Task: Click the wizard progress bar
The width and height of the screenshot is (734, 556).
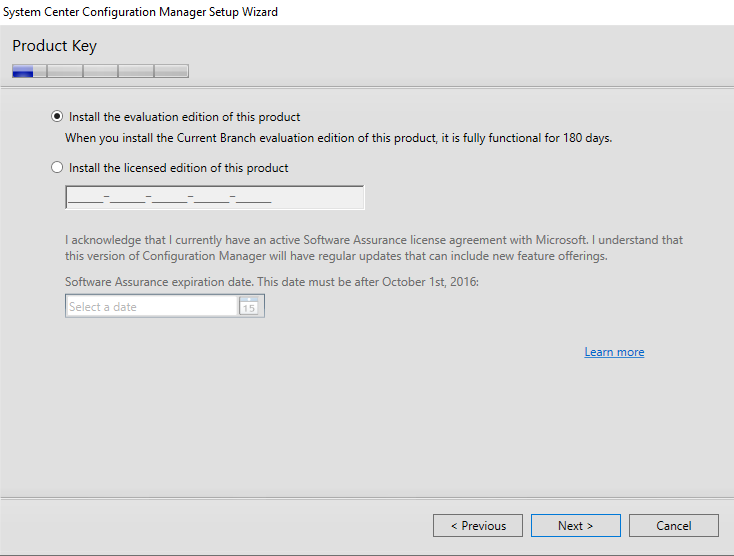Action: pyautogui.click(x=101, y=71)
